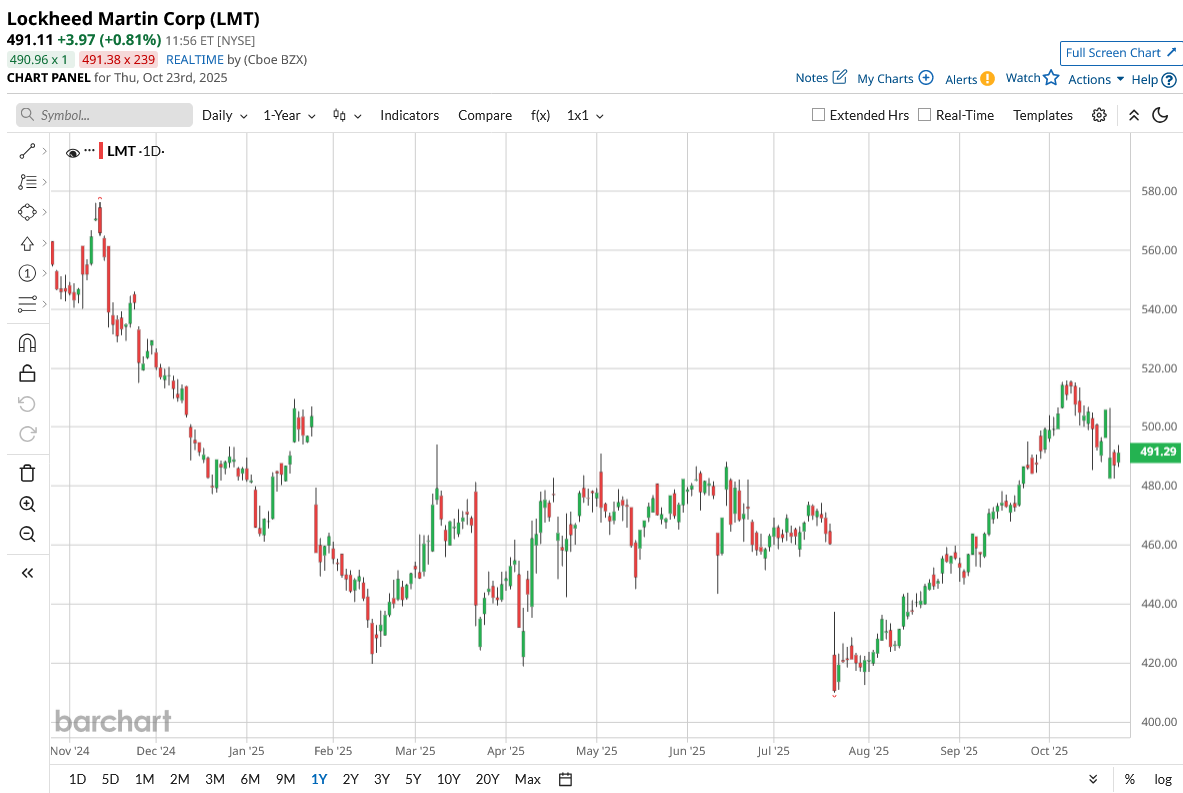Toggle the magnet snap mode
This screenshot has height=793, width=1183.
27,343
